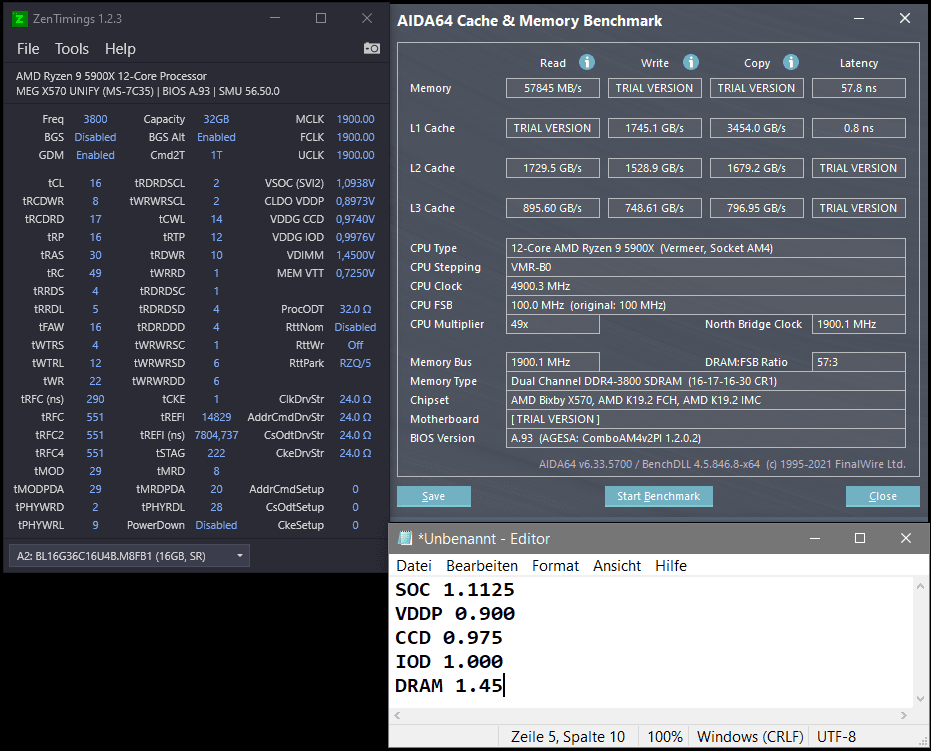Click the Editor notepad title icon
The height and width of the screenshot is (751, 931).
point(406,538)
